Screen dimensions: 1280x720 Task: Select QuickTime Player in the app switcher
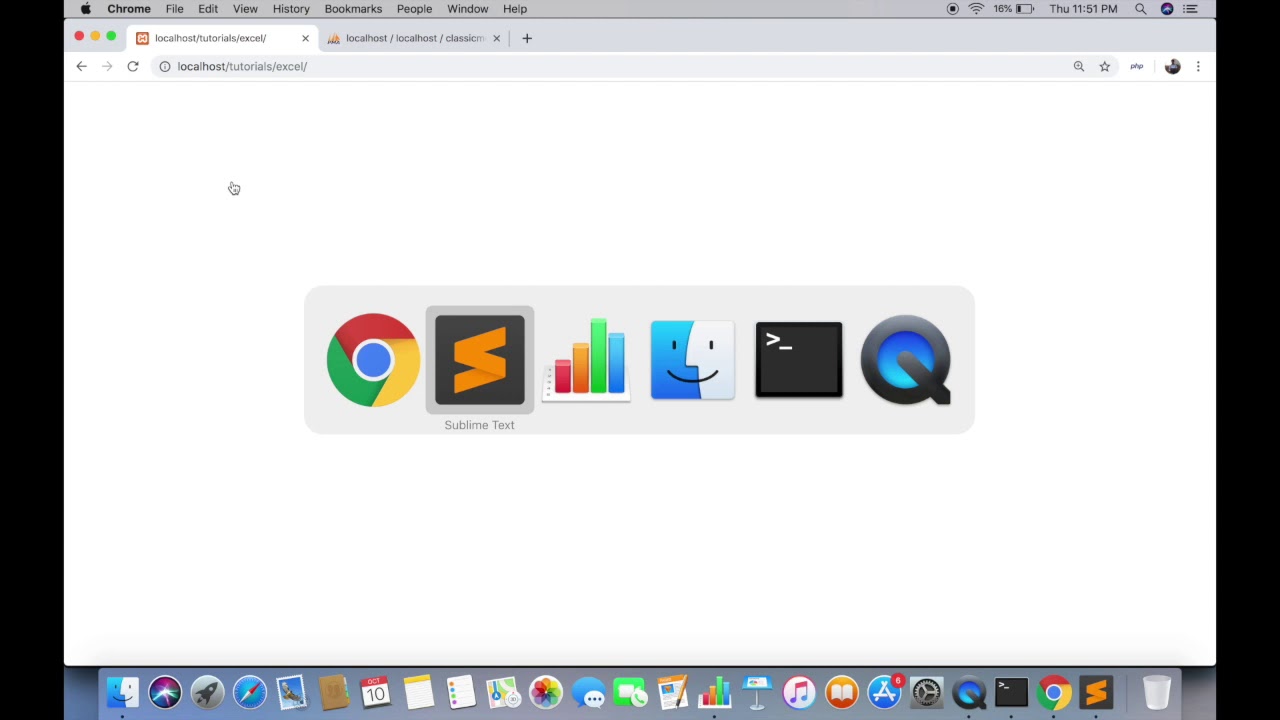tap(906, 360)
